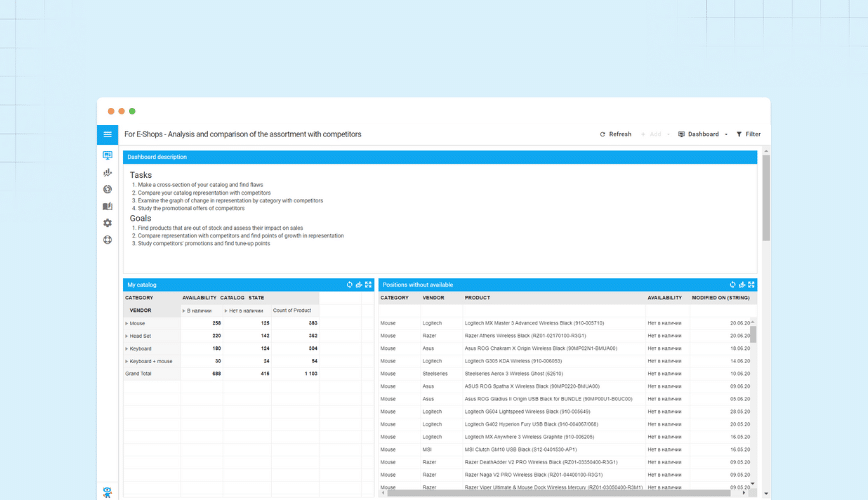This screenshot has width=868, height=500.
Task: Expand Positions without available widget to fullscreen
Action: point(751,285)
